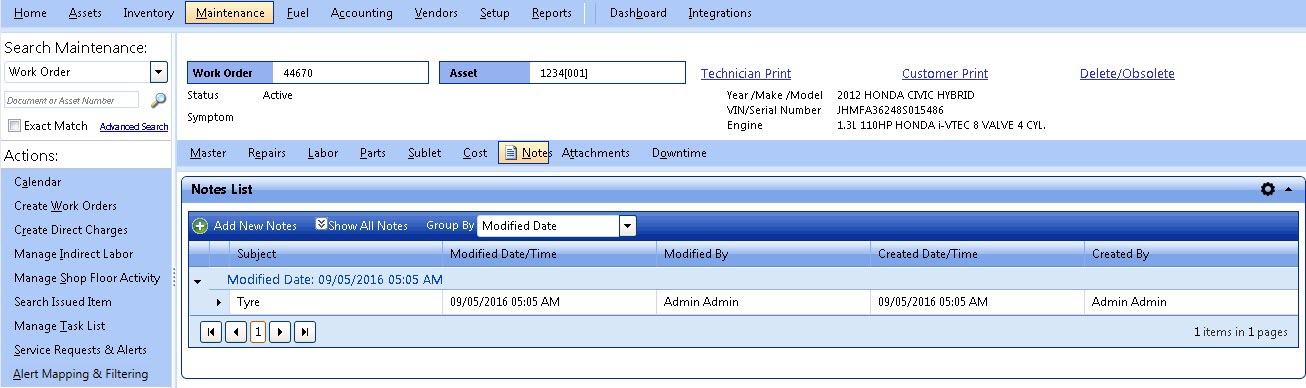This screenshot has width=1306, height=388.
Task: Open the Inventory menu
Action: 148,13
